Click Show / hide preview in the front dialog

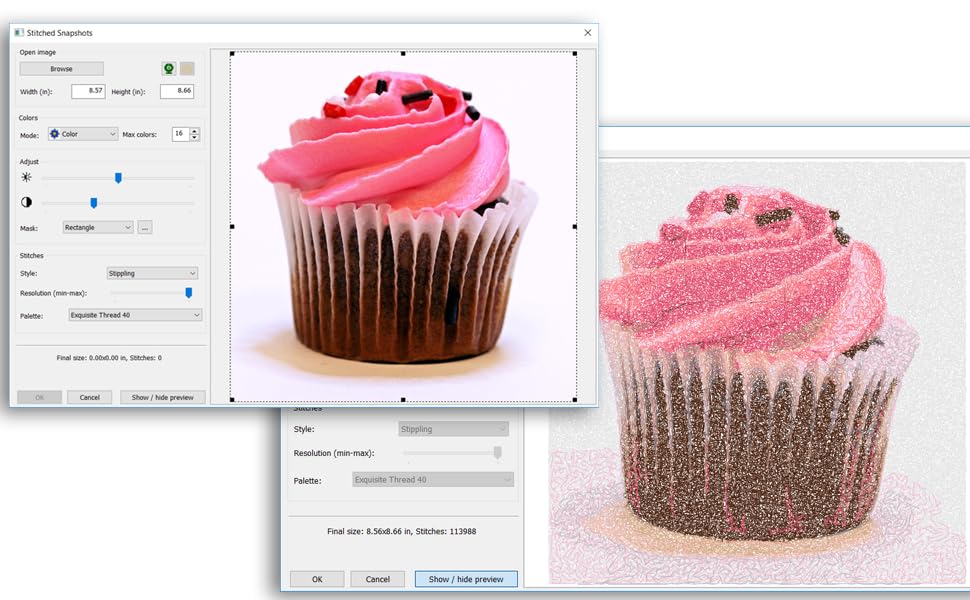[x=163, y=397]
